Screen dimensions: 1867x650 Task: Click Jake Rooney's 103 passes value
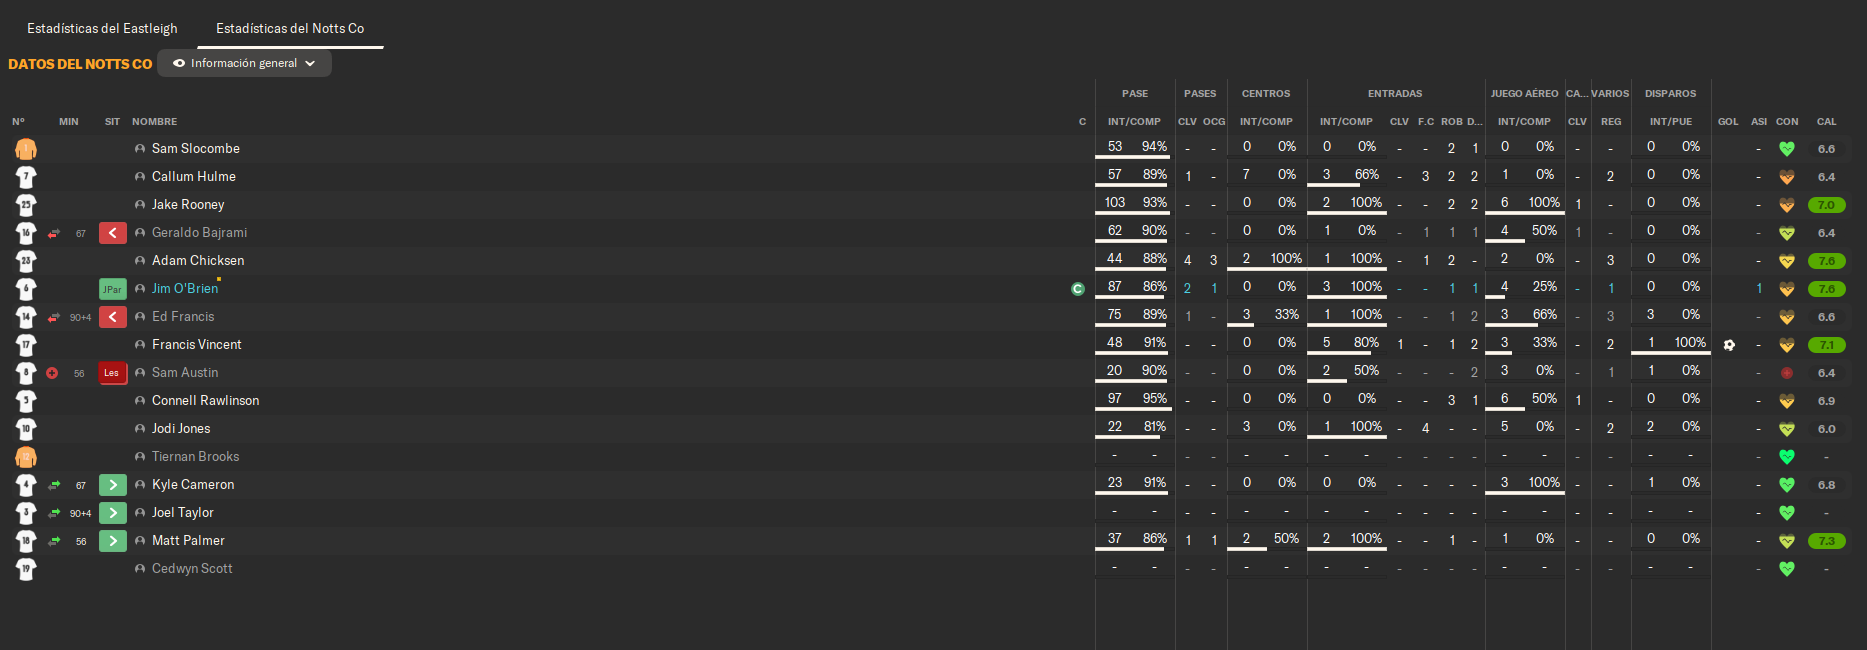click(x=1115, y=202)
